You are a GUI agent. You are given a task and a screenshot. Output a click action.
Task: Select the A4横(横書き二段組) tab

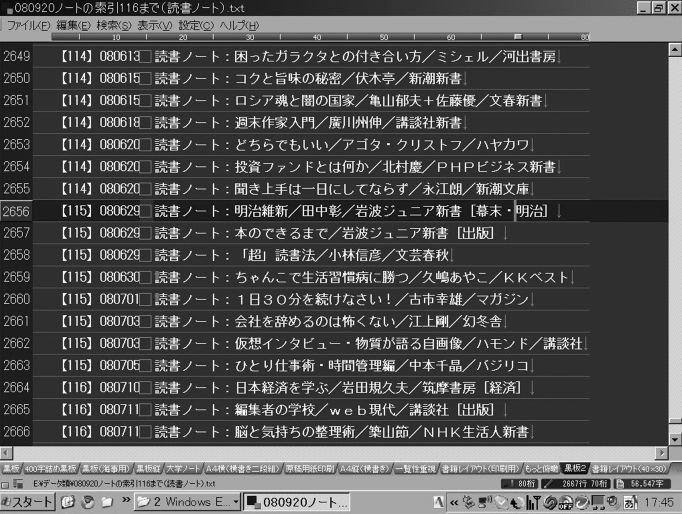tap(243, 468)
